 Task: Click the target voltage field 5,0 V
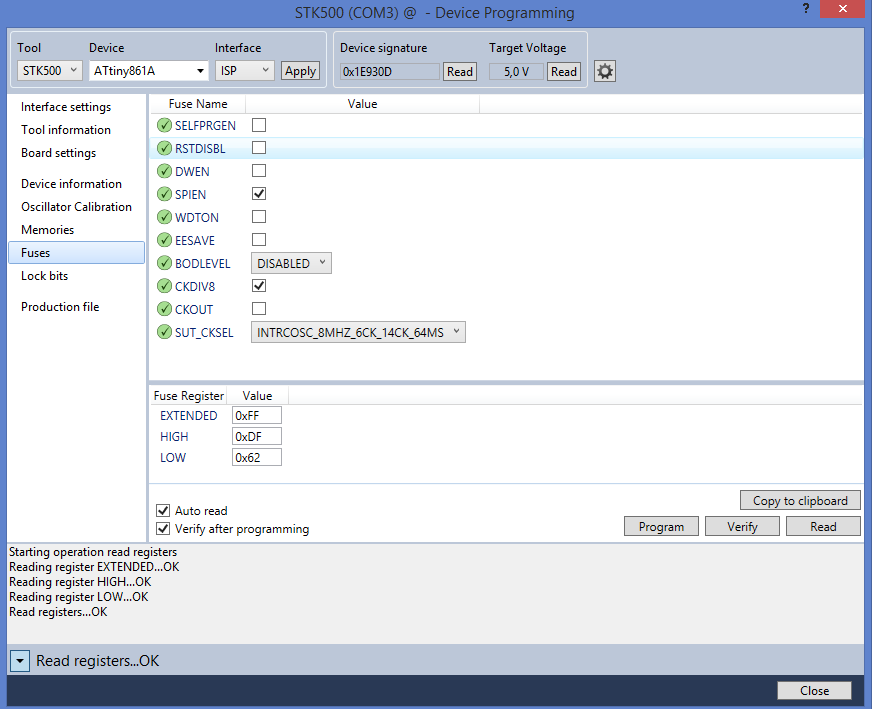pos(516,72)
